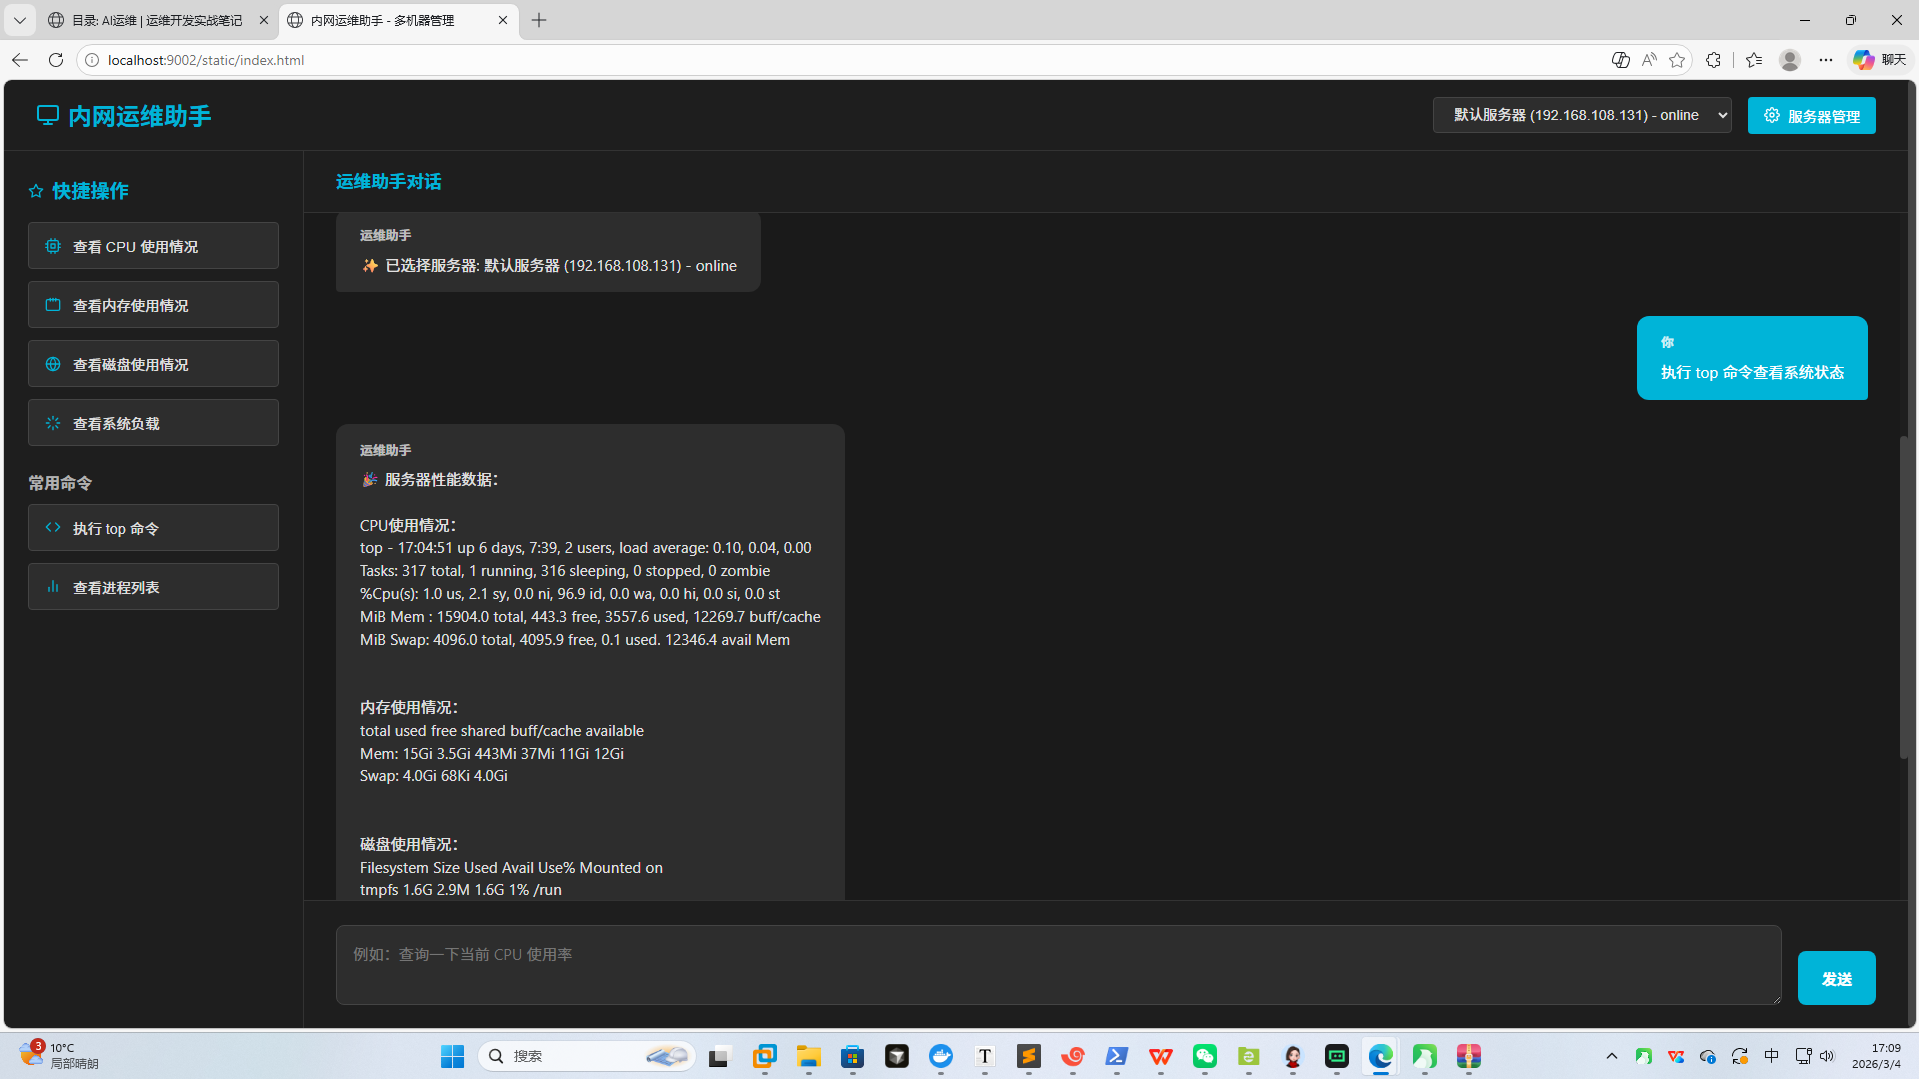Go back in browser history

[x=20, y=60]
